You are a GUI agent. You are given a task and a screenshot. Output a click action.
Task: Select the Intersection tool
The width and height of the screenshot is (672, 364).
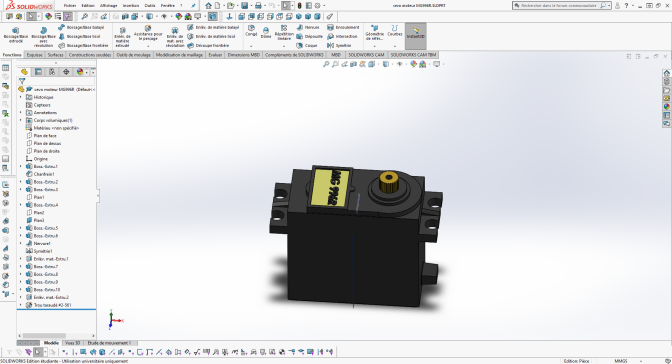(x=342, y=36)
